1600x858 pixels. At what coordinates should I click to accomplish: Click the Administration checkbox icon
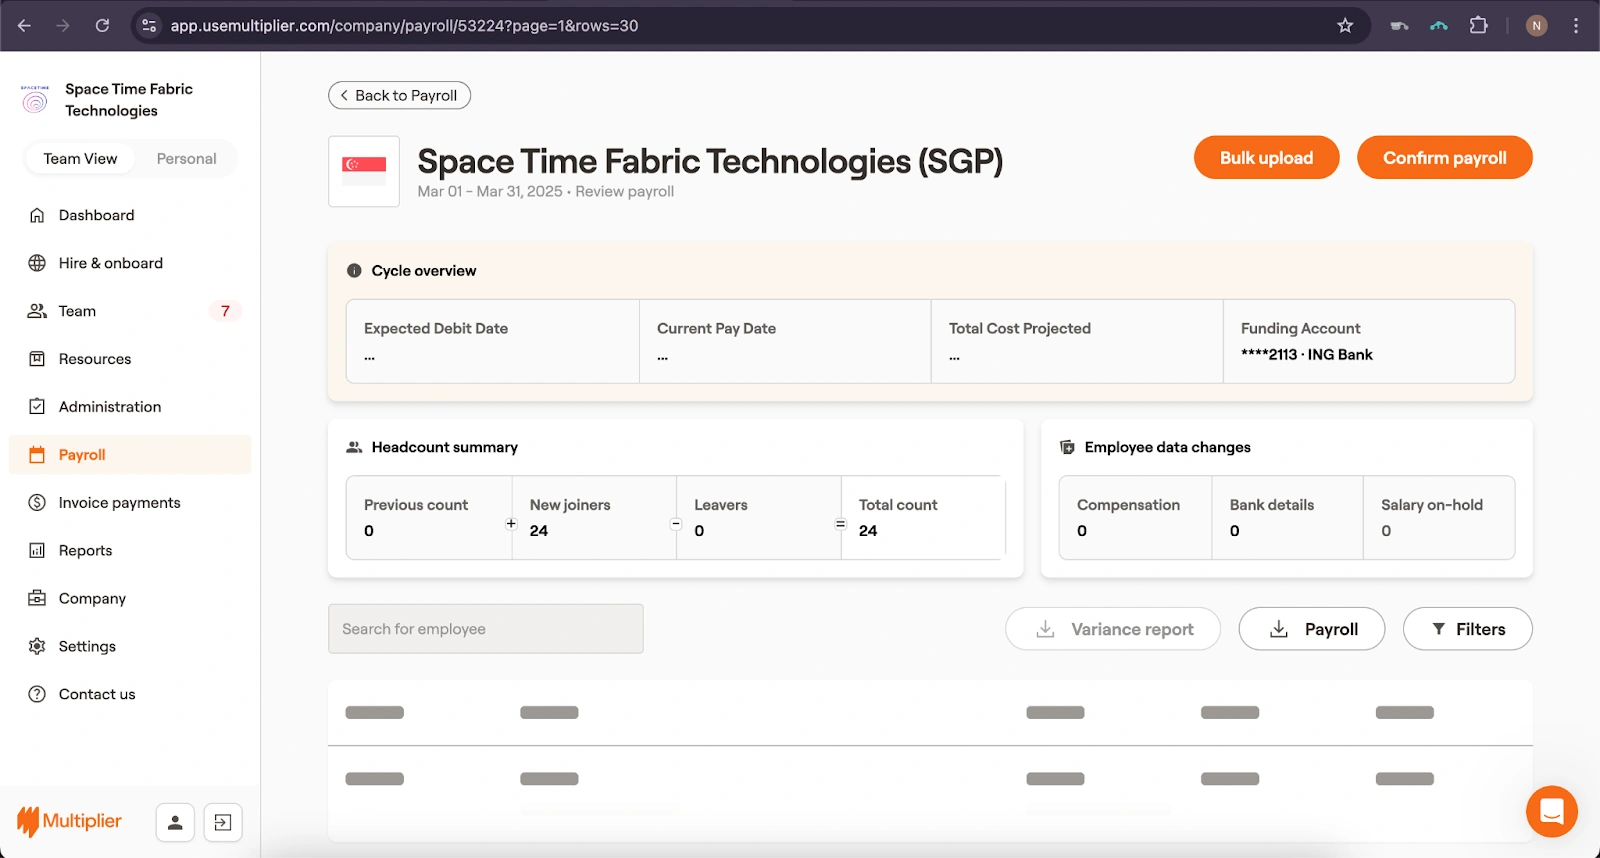[37, 407]
